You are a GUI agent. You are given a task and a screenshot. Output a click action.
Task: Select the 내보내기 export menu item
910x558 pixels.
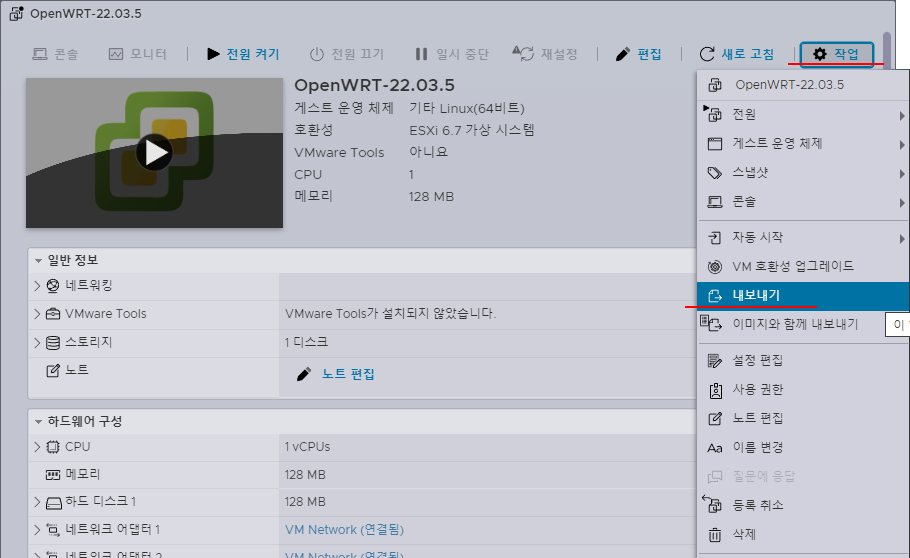click(x=803, y=296)
